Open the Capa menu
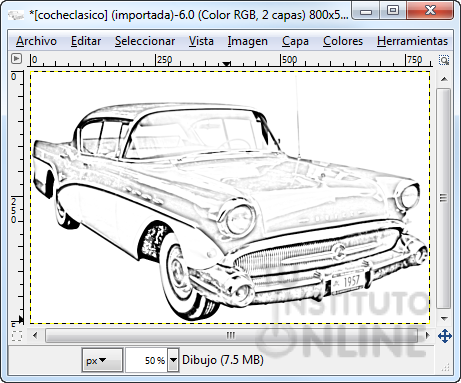This screenshot has width=461, height=383. (295, 41)
